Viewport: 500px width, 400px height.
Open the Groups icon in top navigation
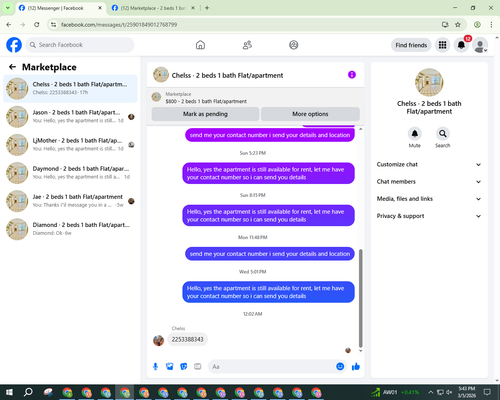click(294, 45)
